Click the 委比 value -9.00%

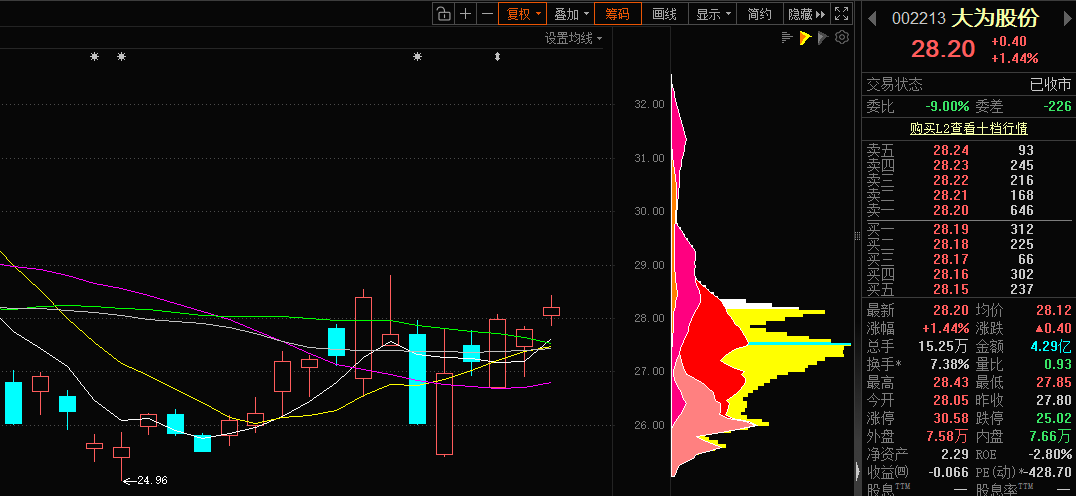click(947, 106)
